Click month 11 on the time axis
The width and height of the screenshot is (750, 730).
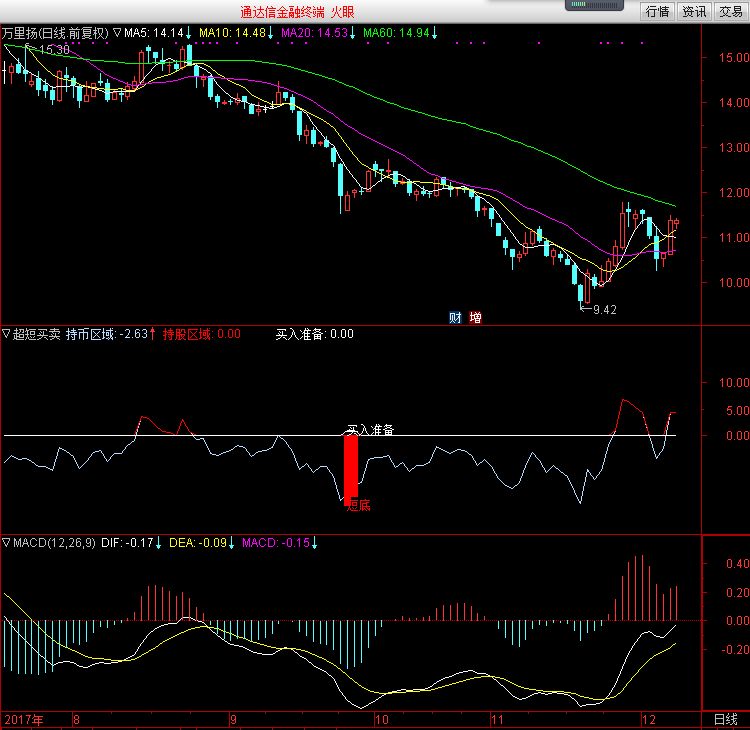pyautogui.click(x=497, y=719)
